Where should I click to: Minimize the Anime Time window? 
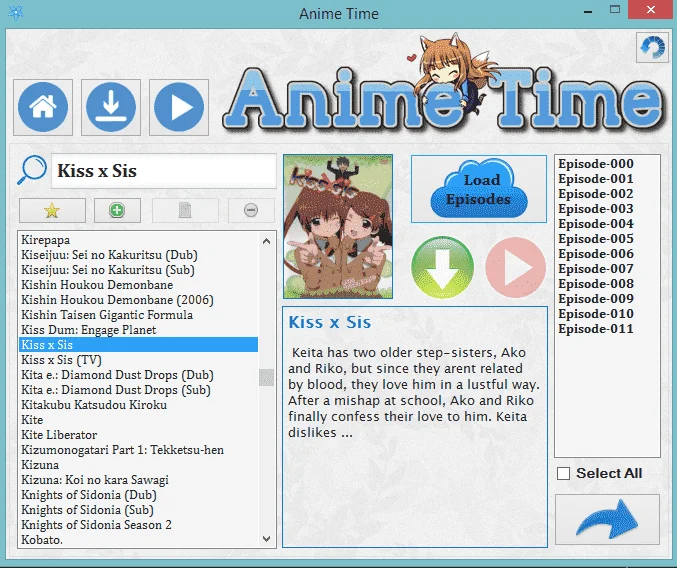(x=588, y=10)
